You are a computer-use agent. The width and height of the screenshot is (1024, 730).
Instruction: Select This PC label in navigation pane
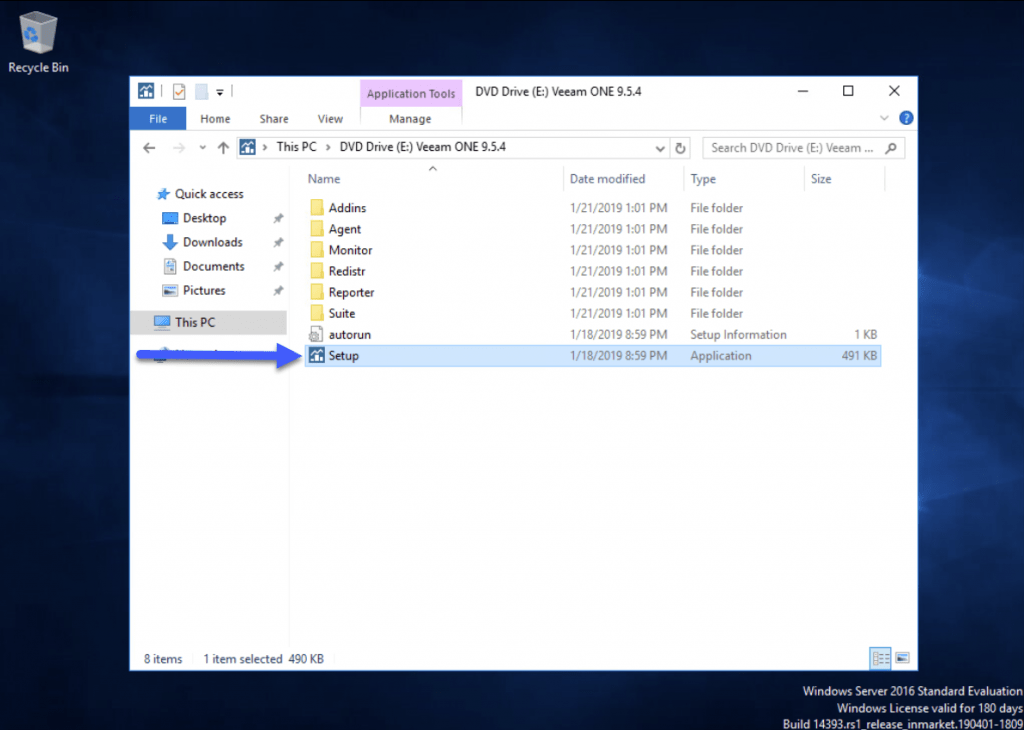[x=195, y=322]
